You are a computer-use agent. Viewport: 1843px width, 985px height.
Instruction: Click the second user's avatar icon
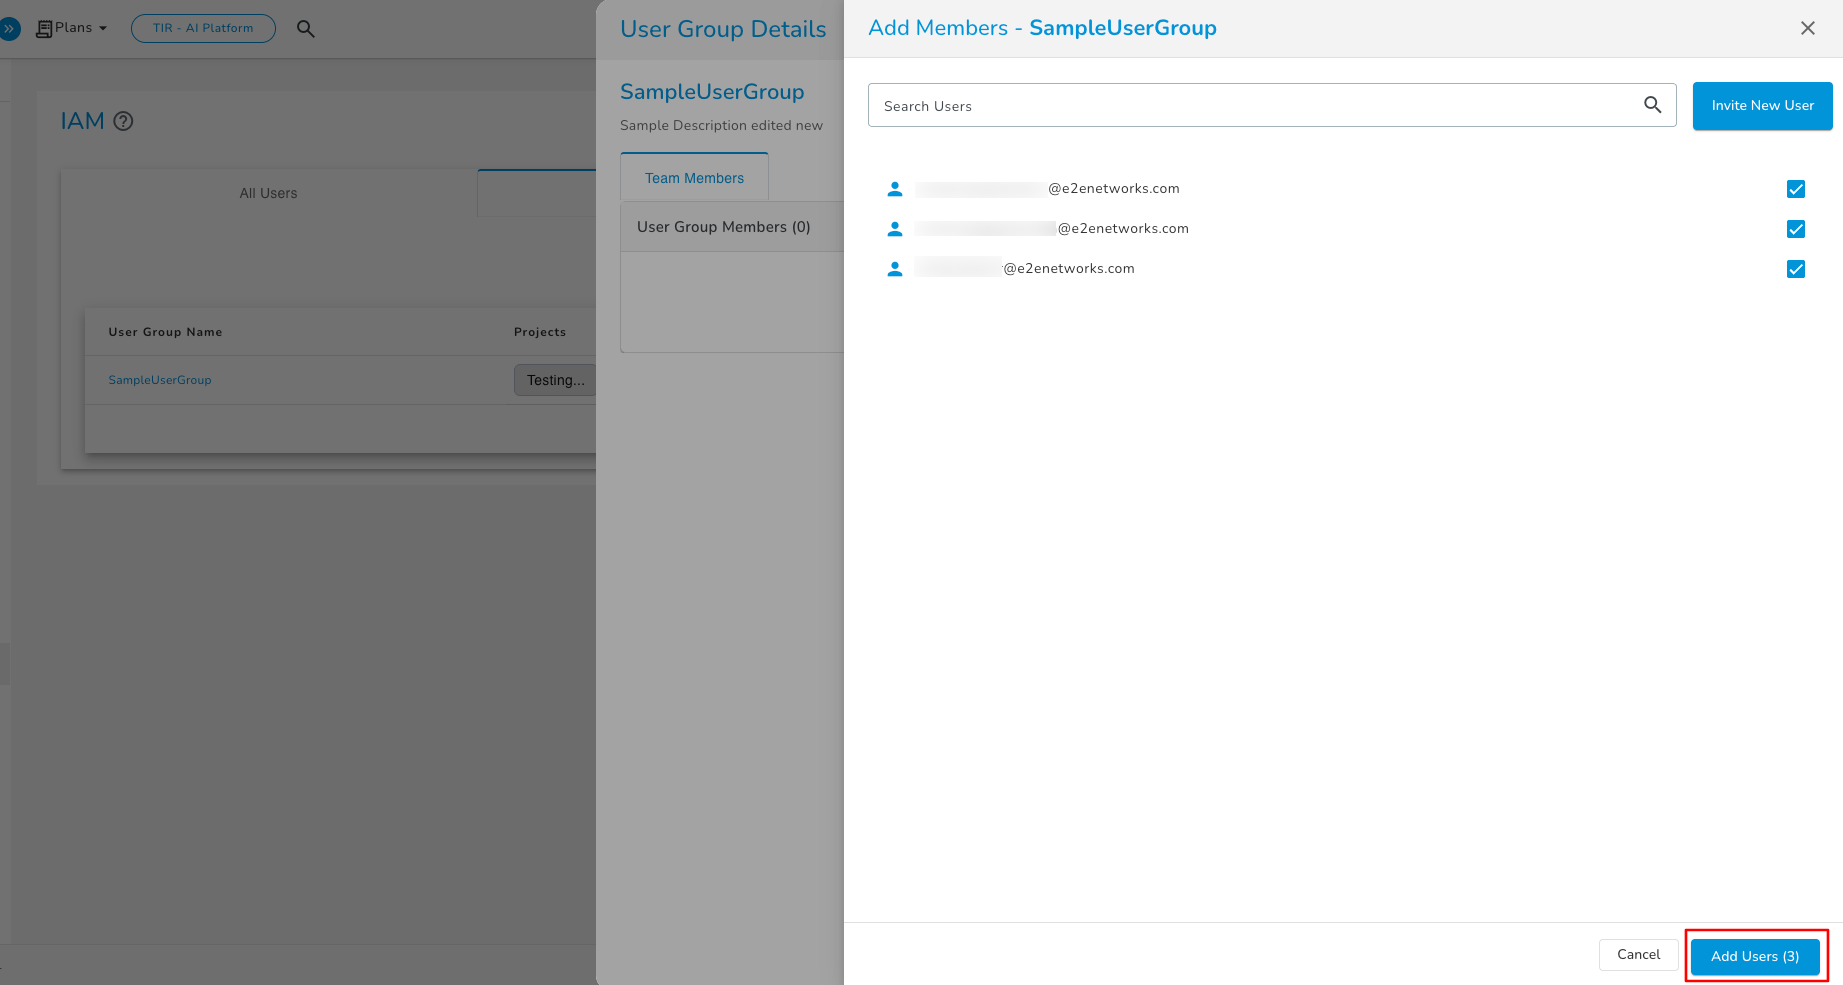point(895,229)
